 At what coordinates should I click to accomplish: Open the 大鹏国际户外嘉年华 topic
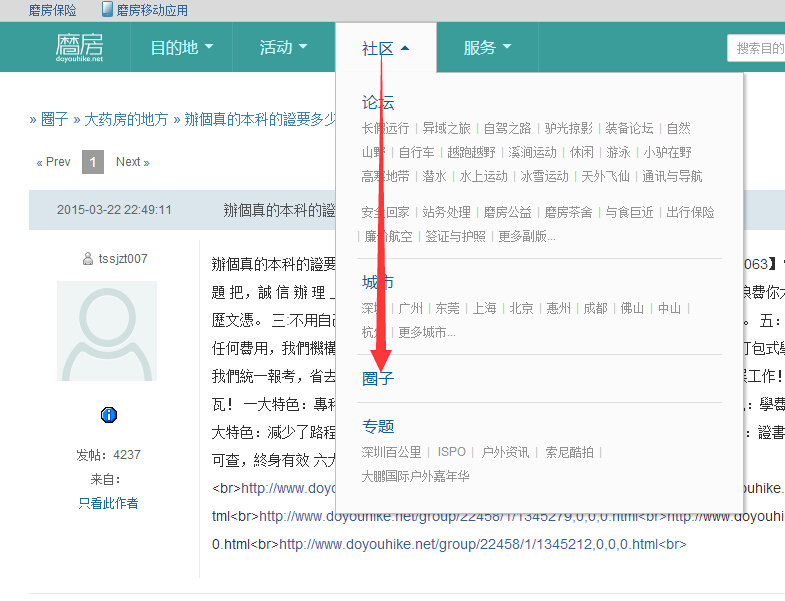pyautogui.click(x=416, y=476)
